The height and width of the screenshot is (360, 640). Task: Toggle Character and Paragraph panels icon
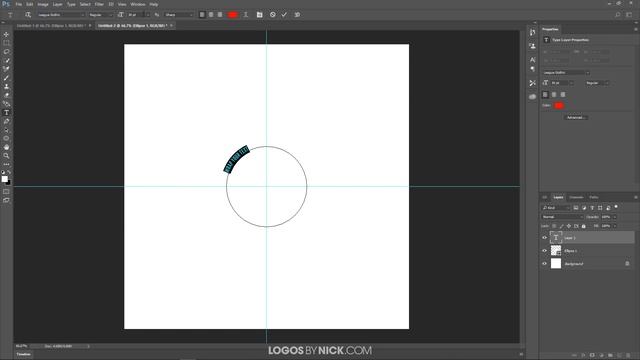260,15
